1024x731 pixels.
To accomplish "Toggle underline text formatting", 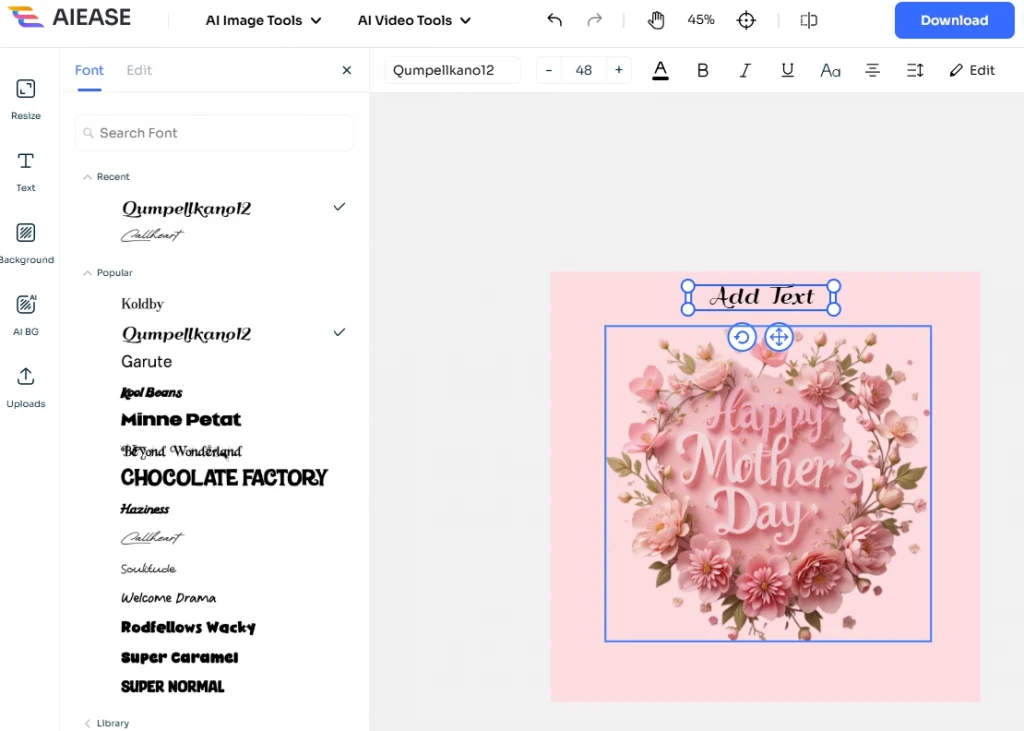I will coord(788,70).
